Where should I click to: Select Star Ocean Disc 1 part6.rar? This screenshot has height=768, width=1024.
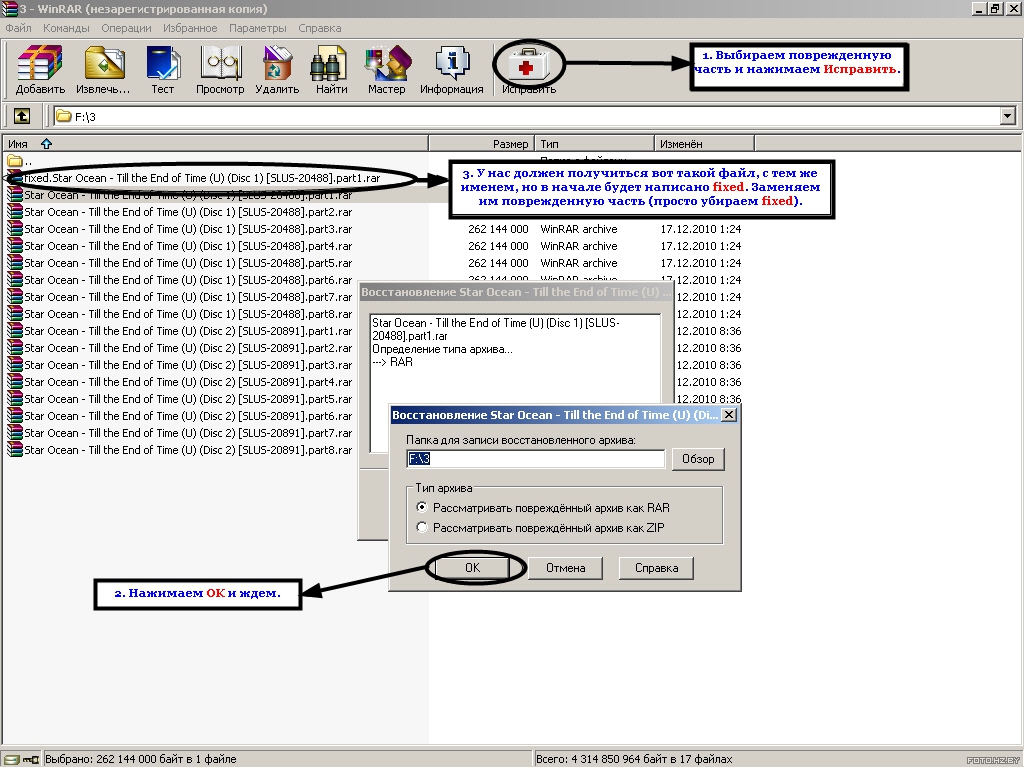click(x=188, y=280)
